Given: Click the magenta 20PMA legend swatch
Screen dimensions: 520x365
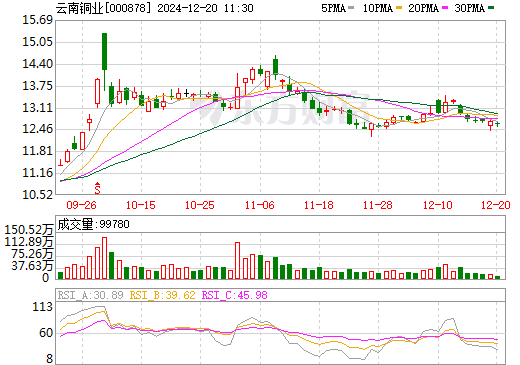Looking at the screenshot, I should pyautogui.click(x=445, y=8).
